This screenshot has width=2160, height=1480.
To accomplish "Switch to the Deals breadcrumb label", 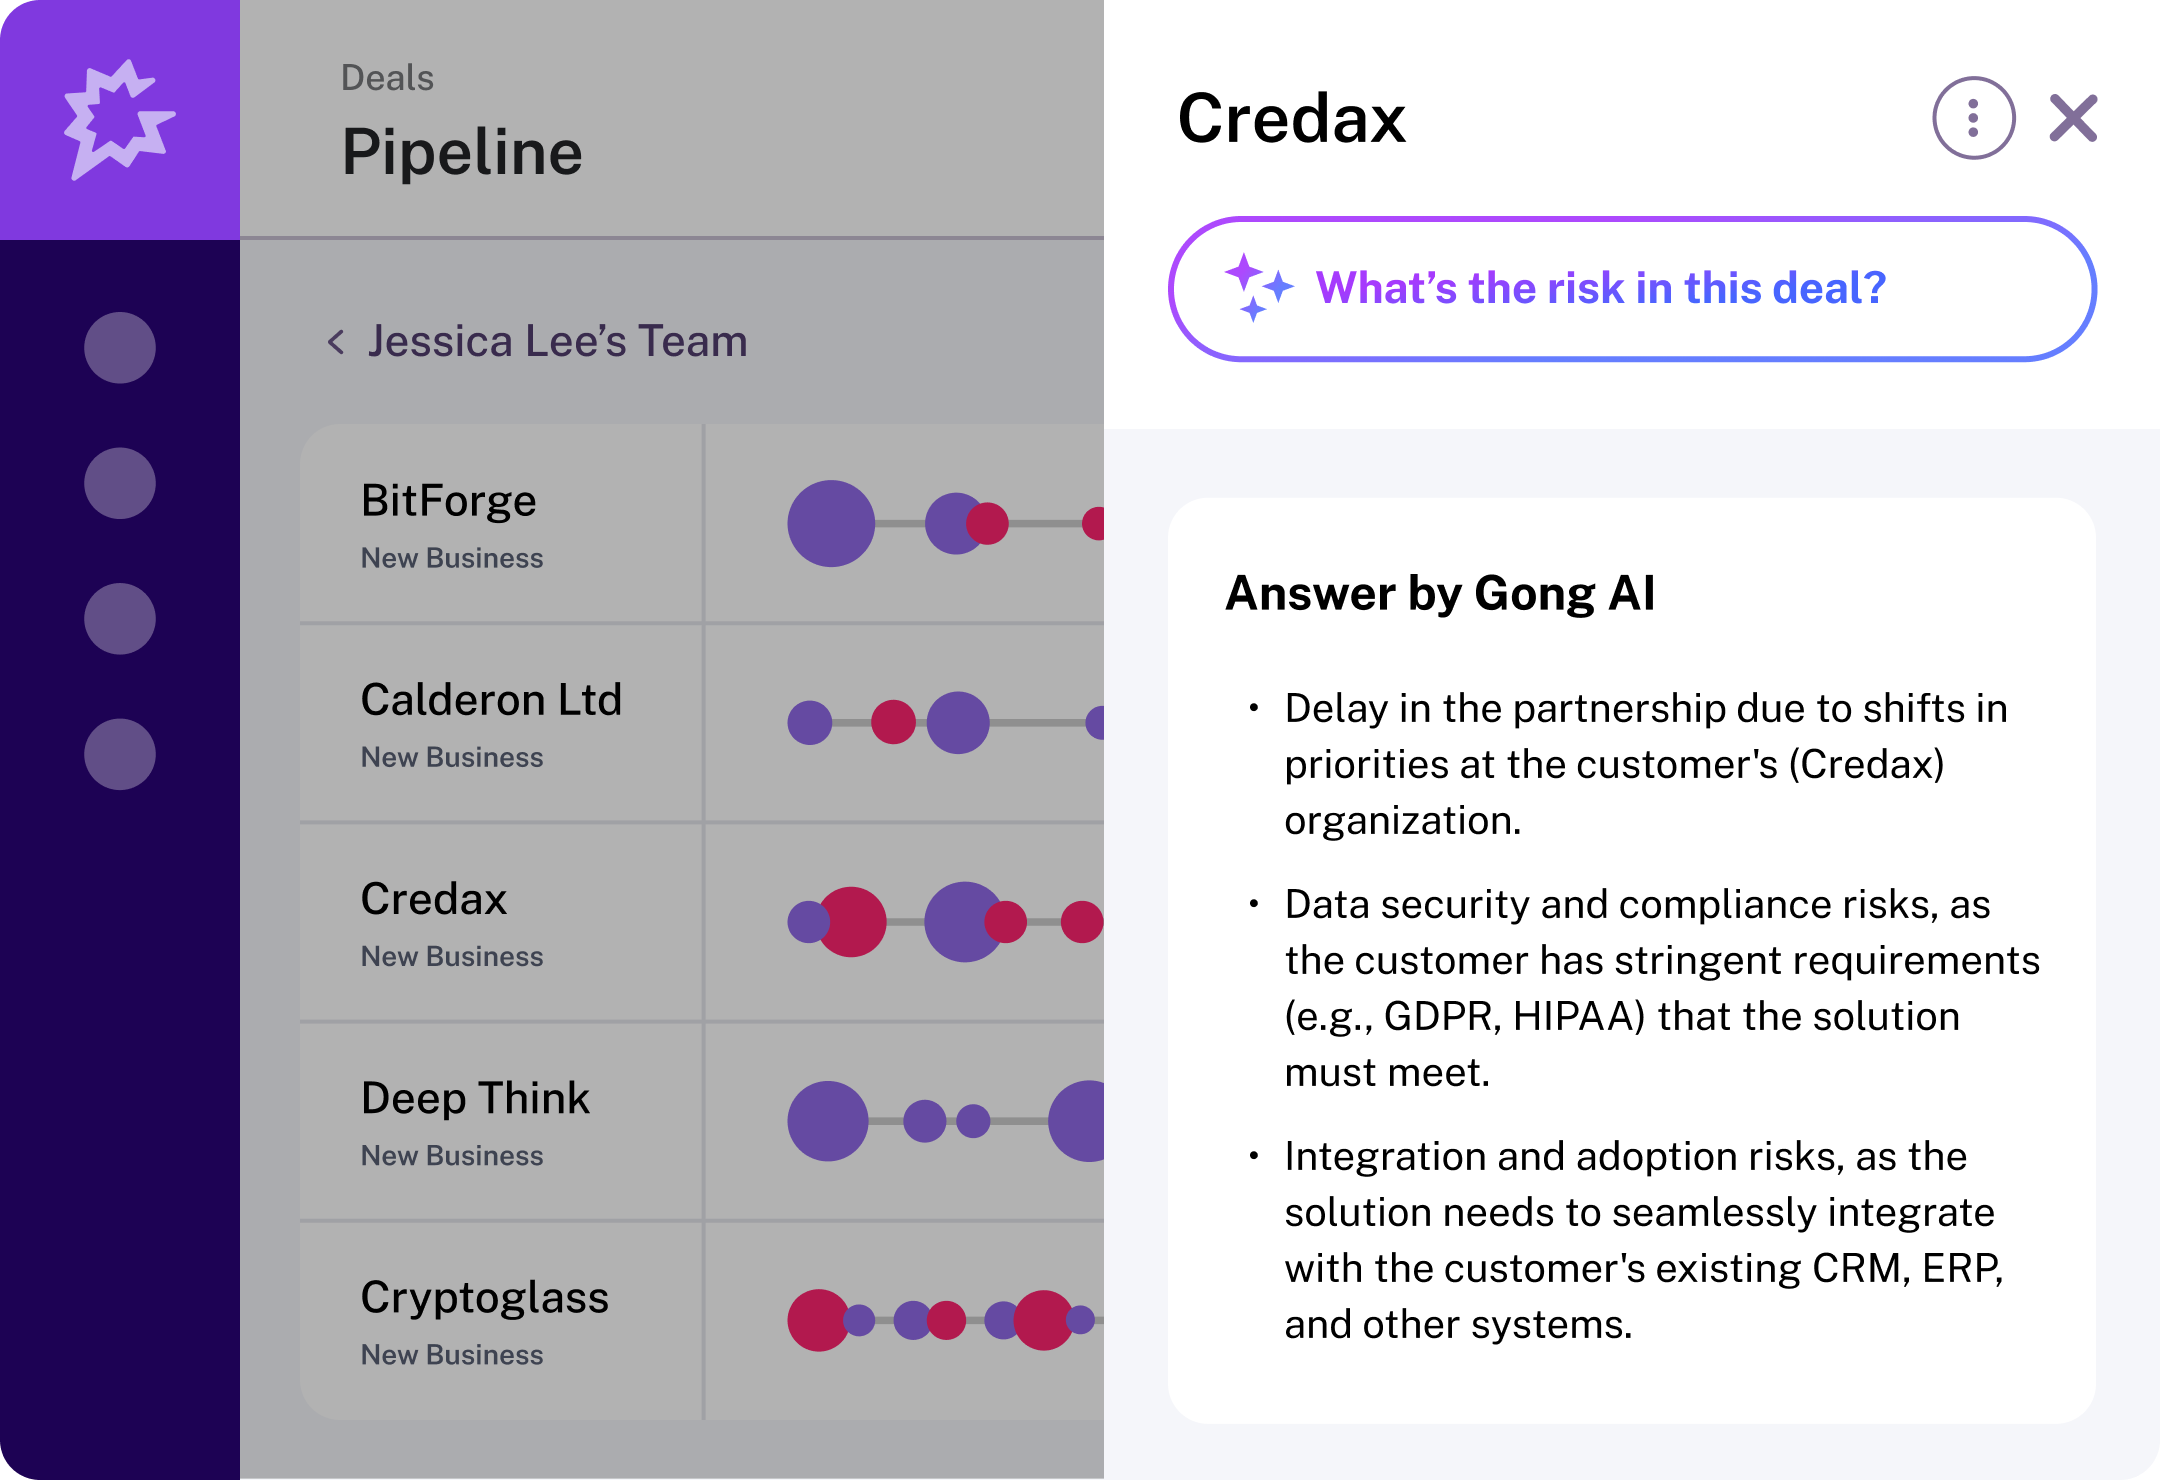I will (387, 76).
